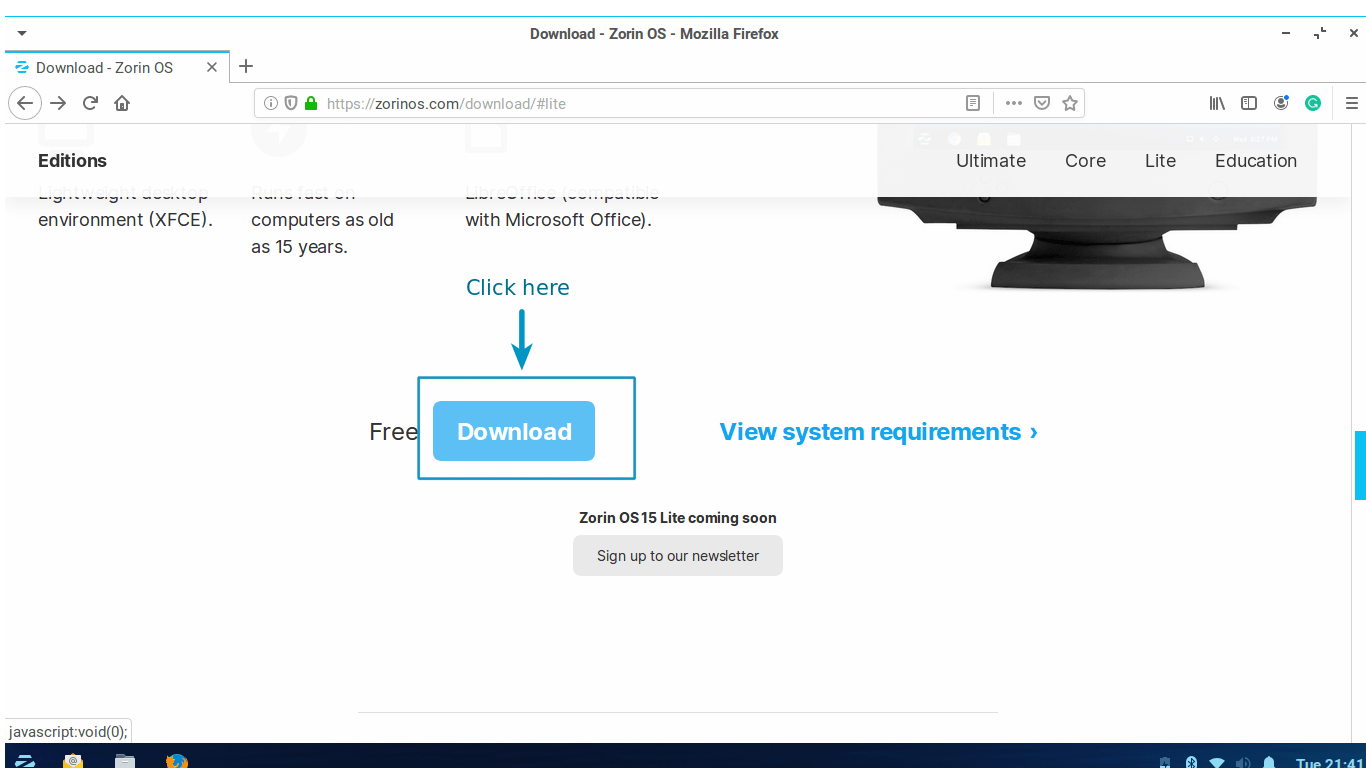
Task: Open page actions three-dot menu
Action: tap(1014, 103)
